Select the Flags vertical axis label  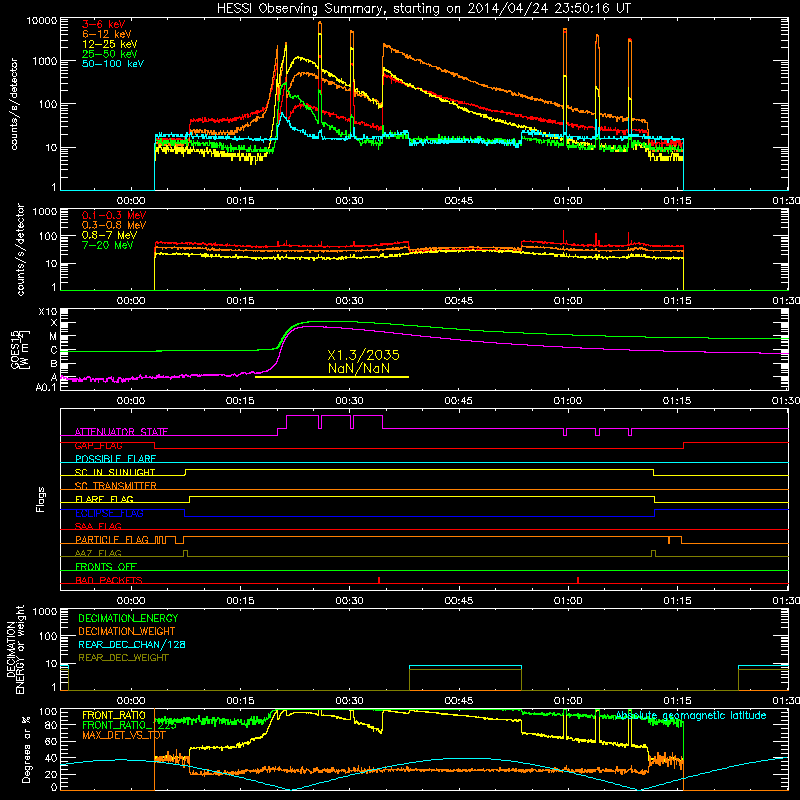click(x=41, y=499)
